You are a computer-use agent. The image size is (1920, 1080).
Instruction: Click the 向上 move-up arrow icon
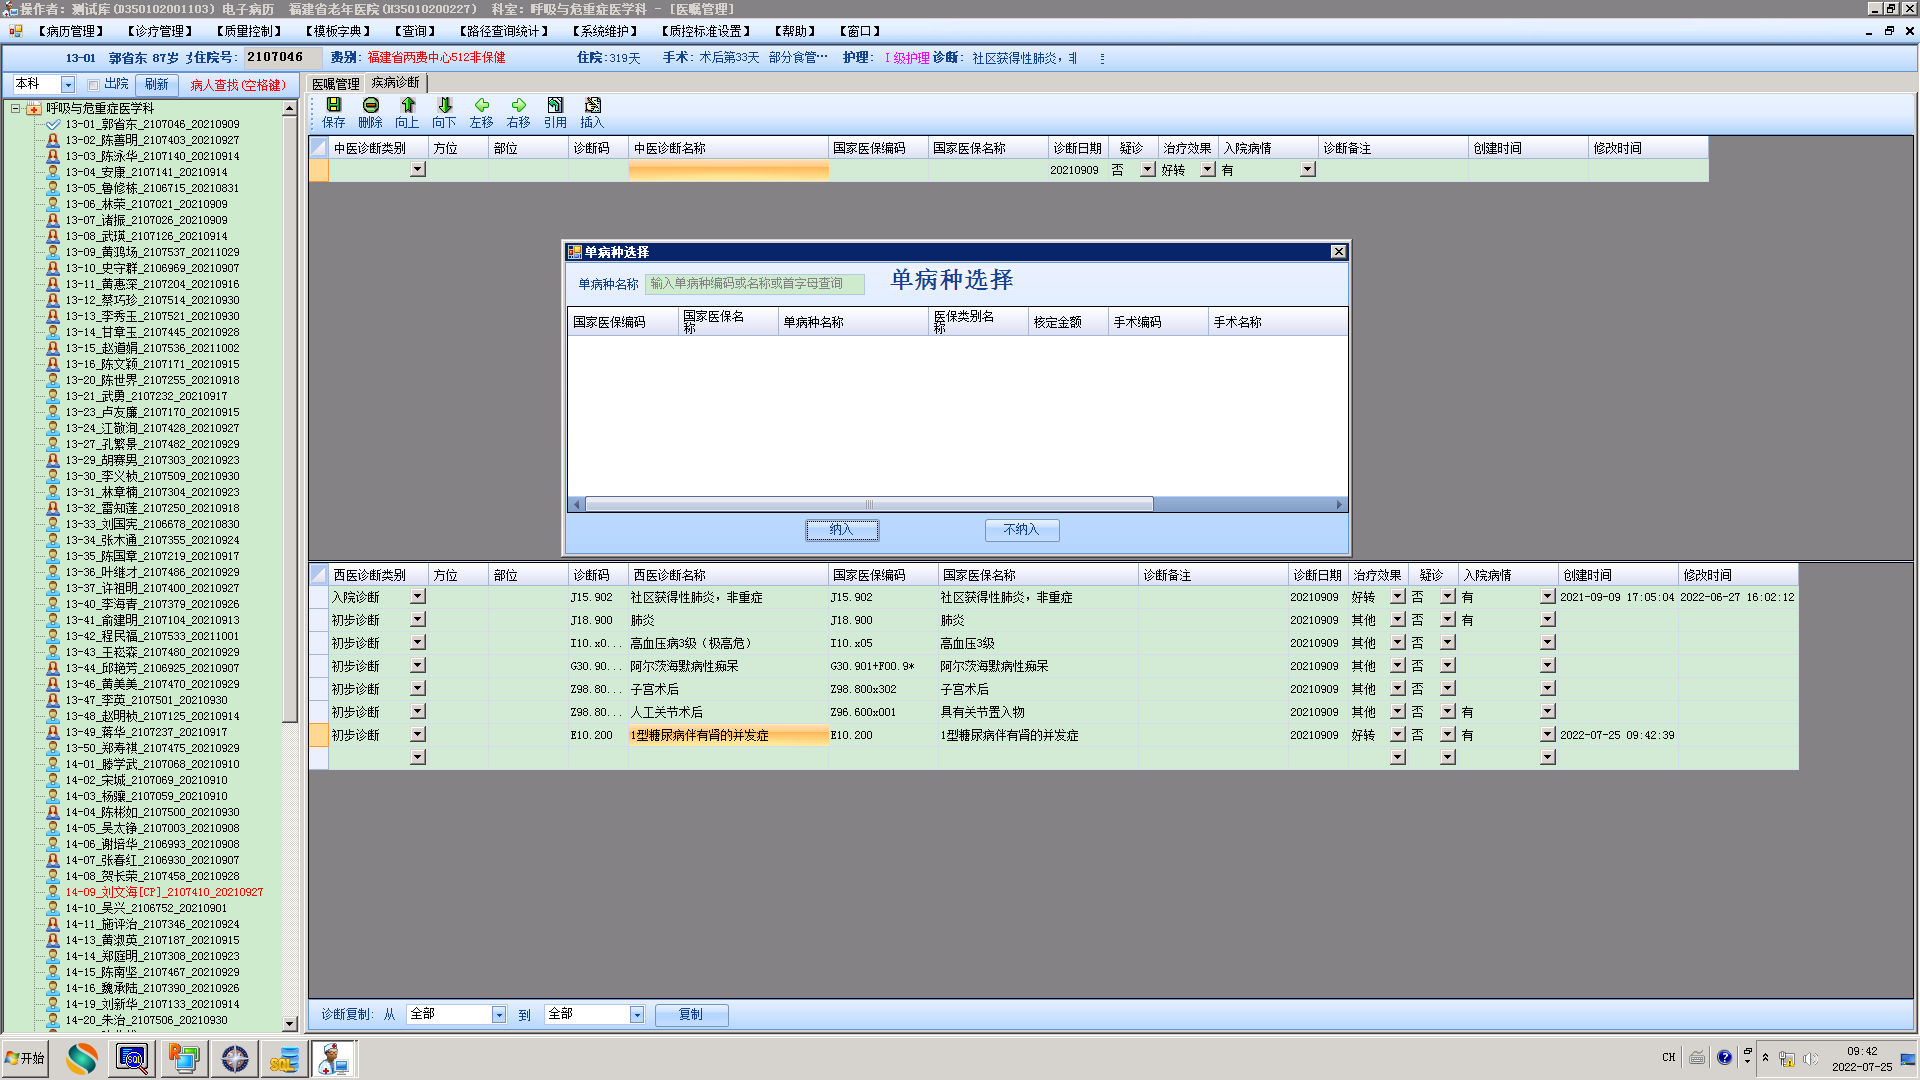click(x=407, y=105)
